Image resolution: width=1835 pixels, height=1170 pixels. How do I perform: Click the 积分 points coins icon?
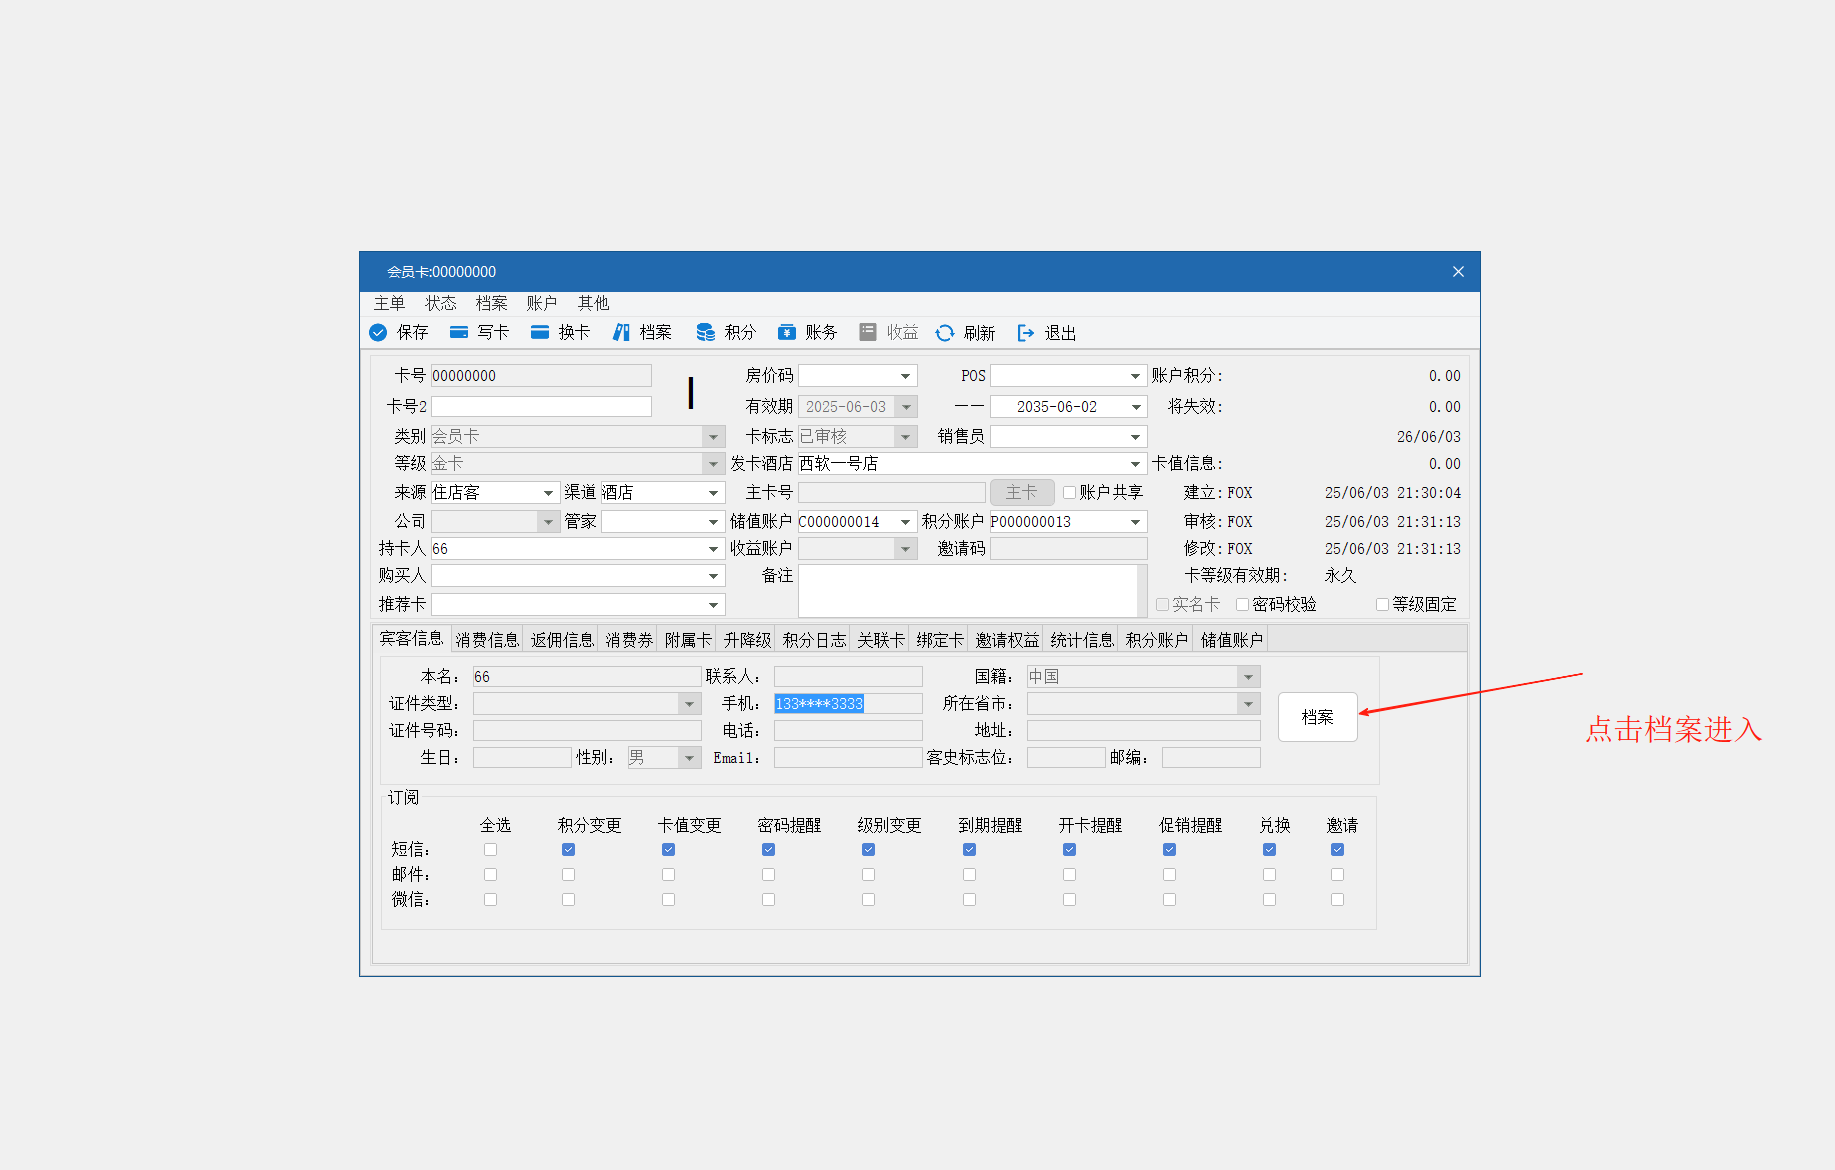tap(706, 332)
